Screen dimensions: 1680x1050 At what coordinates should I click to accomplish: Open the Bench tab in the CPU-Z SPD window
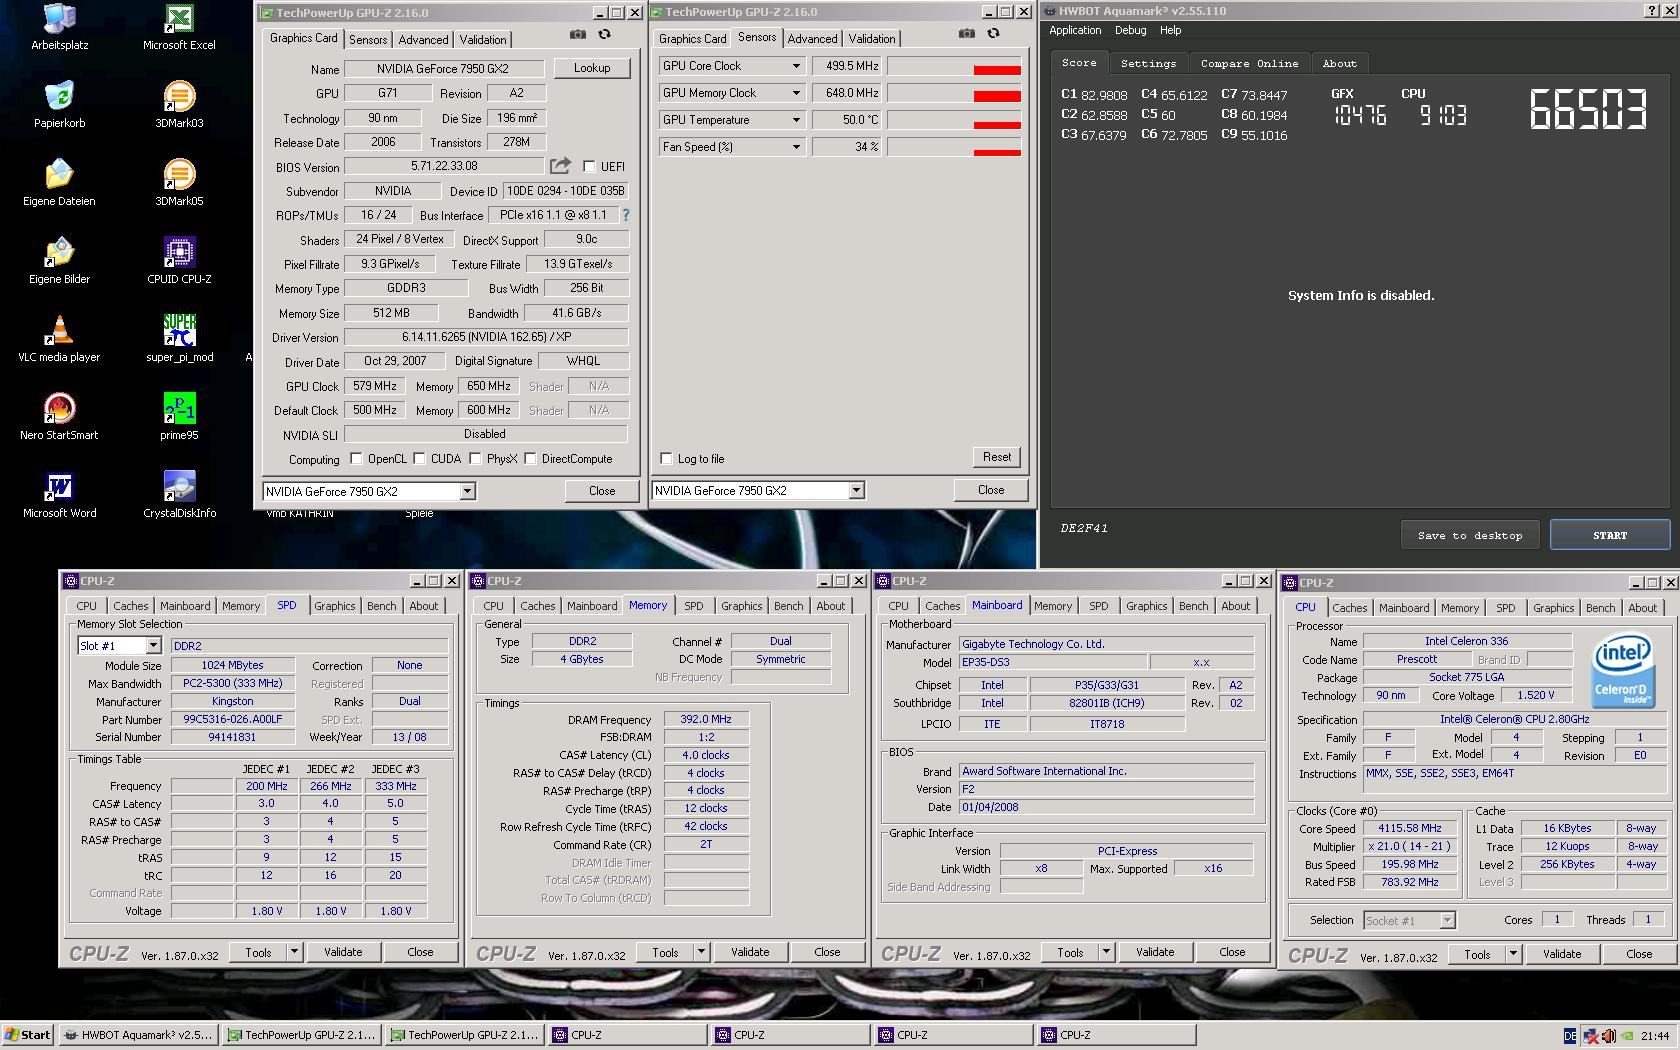click(381, 606)
